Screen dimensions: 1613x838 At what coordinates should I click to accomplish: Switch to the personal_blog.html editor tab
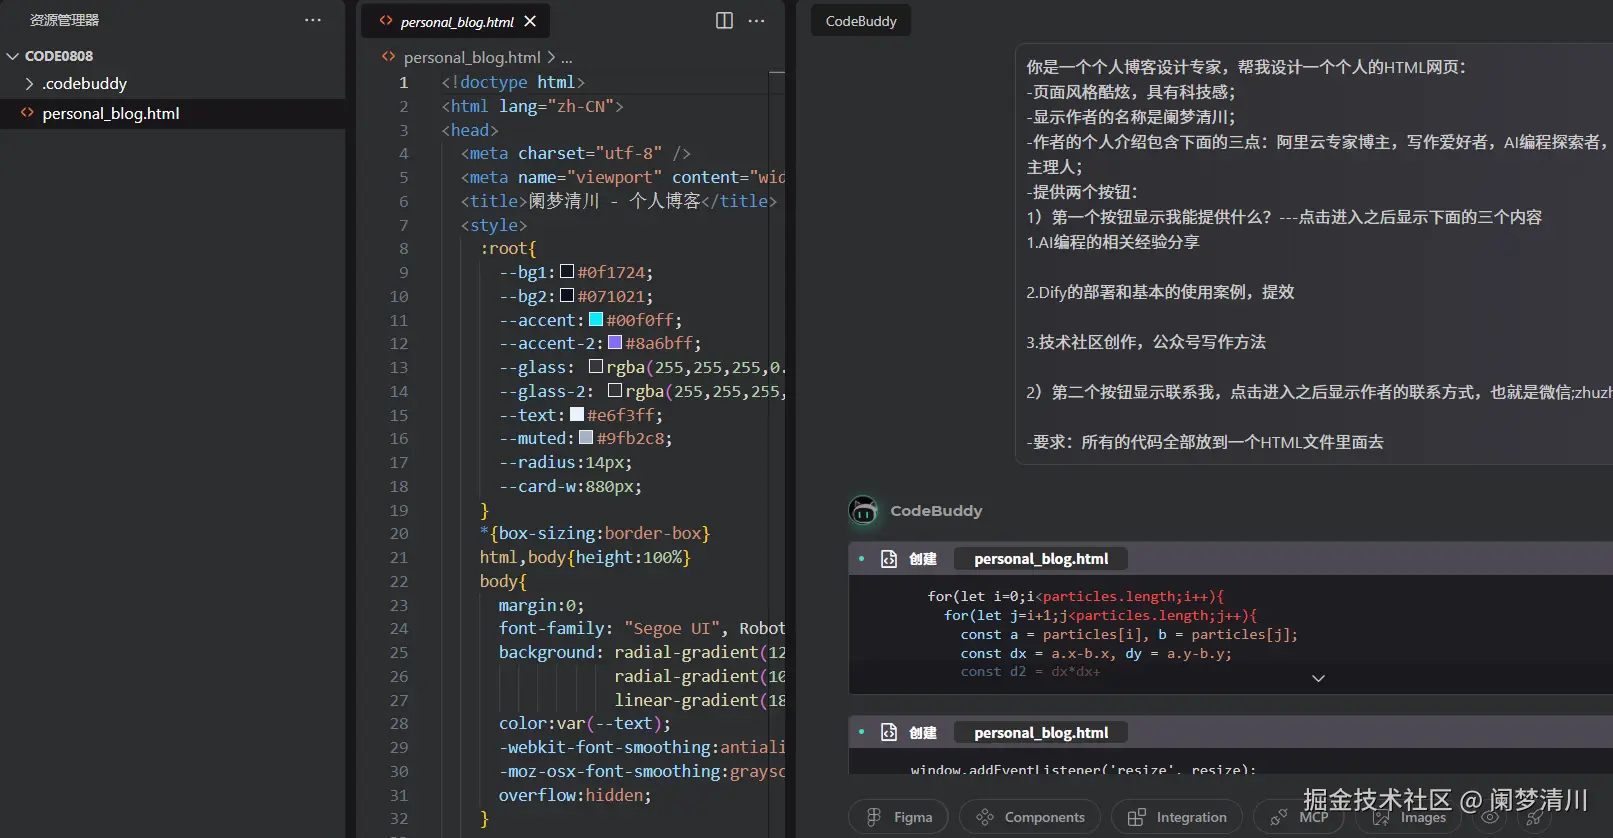[x=457, y=22]
